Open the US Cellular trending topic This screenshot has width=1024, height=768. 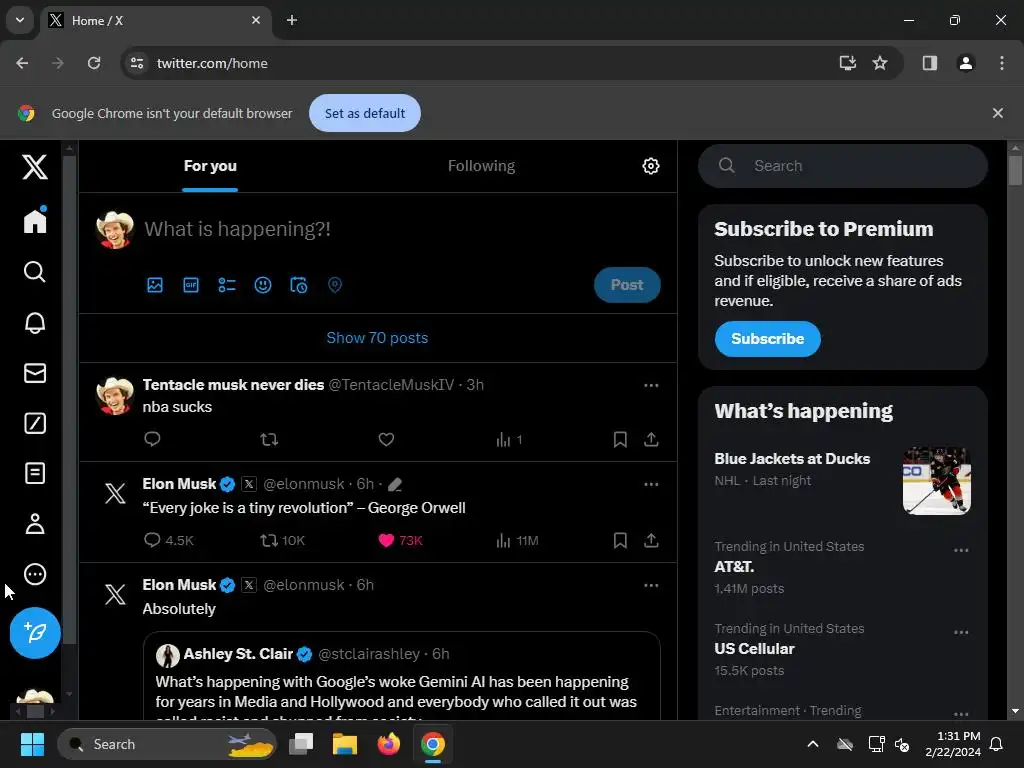(754, 649)
